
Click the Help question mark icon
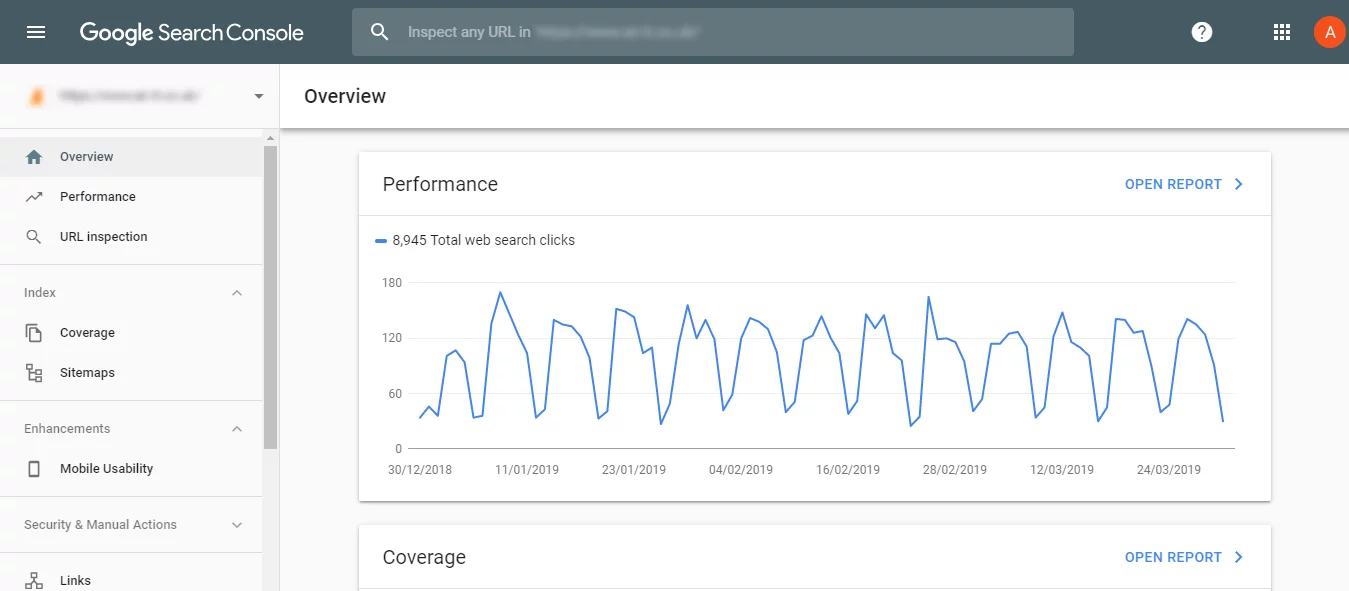point(1201,31)
